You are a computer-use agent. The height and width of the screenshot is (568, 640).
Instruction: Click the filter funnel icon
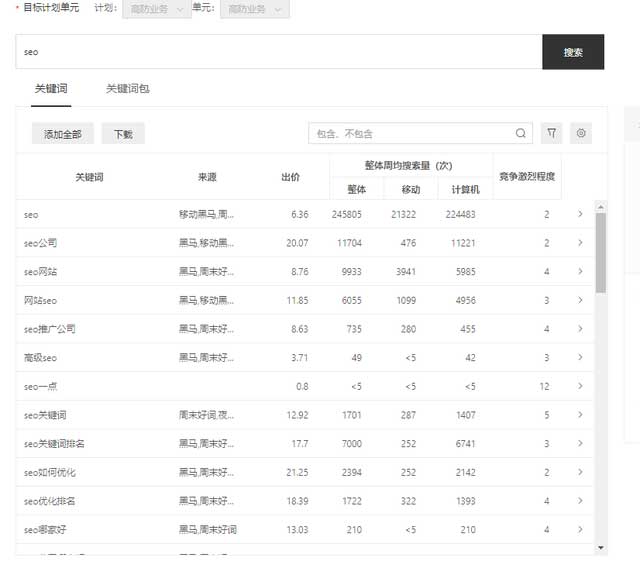point(551,134)
